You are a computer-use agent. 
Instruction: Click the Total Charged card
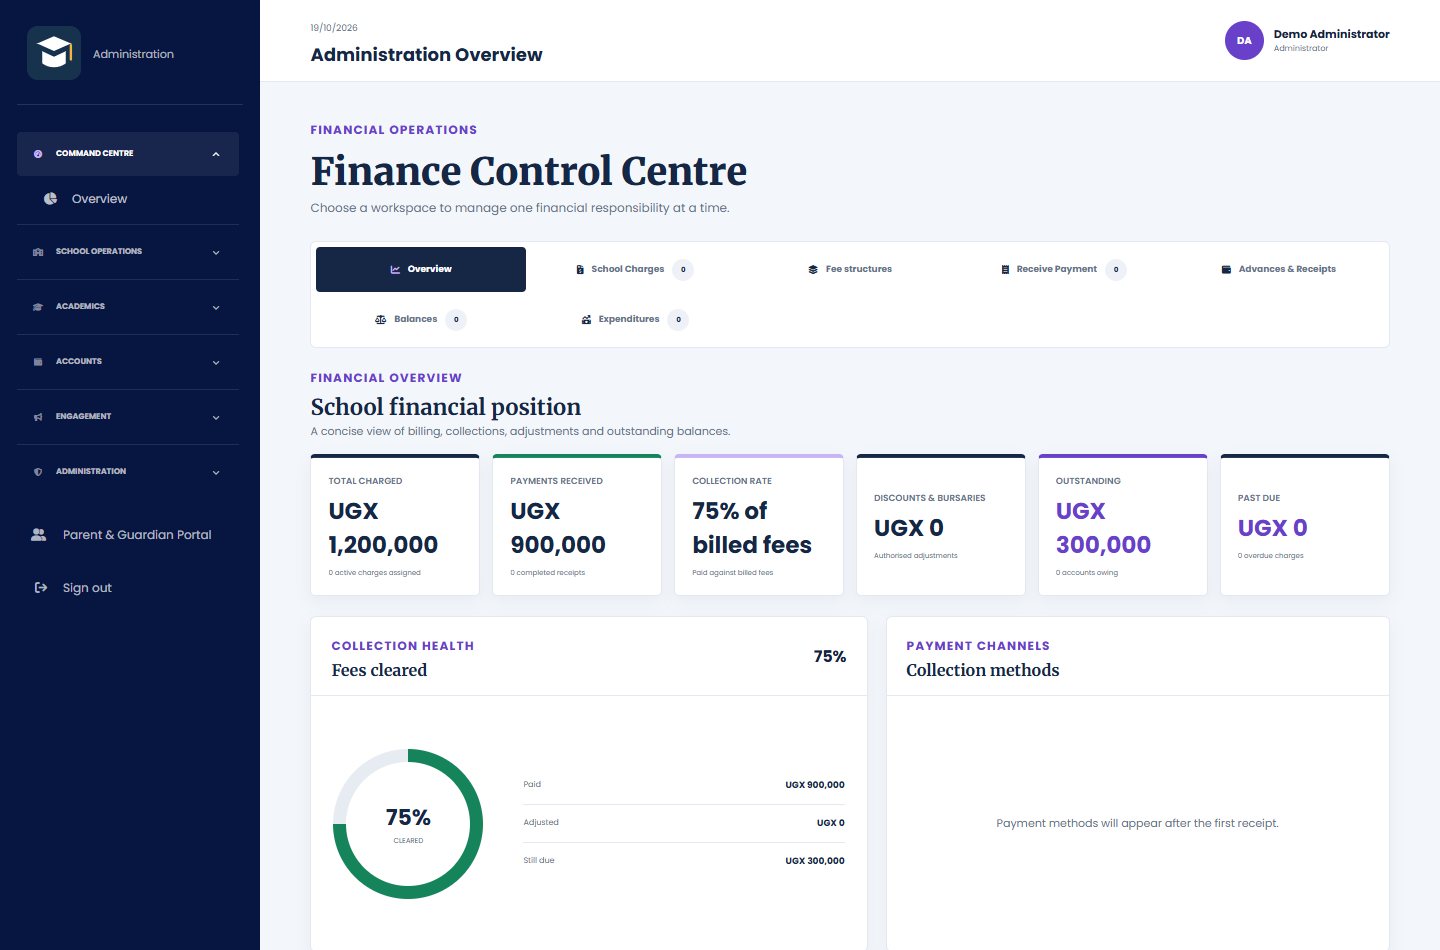395,525
